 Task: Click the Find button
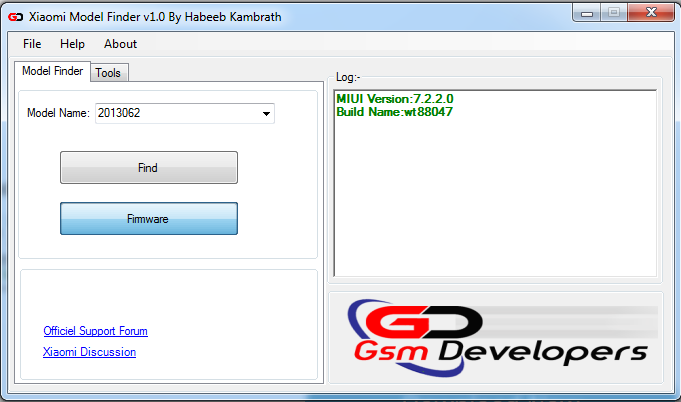click(149, 168)
